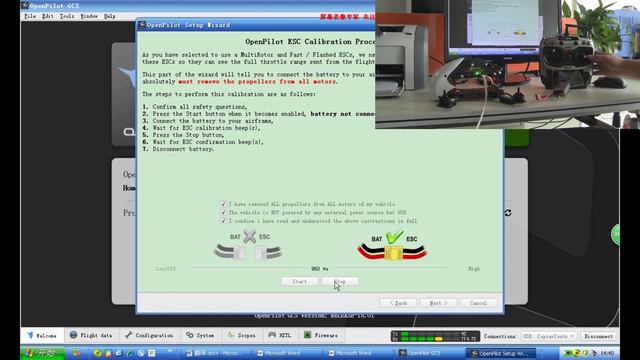Click the grey disconnected connector image
Image resolution: width=640 pixels, height=360 pixels.
(x=248, y=252)
